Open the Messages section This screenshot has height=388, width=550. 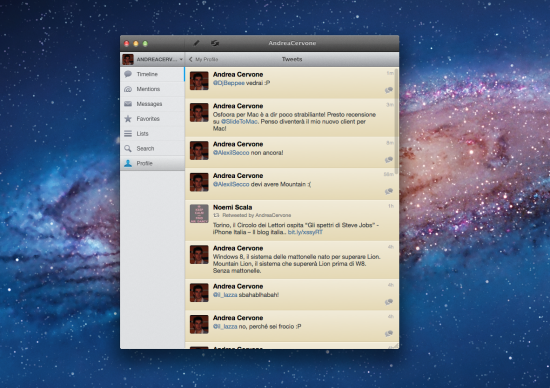click(152, 104)
